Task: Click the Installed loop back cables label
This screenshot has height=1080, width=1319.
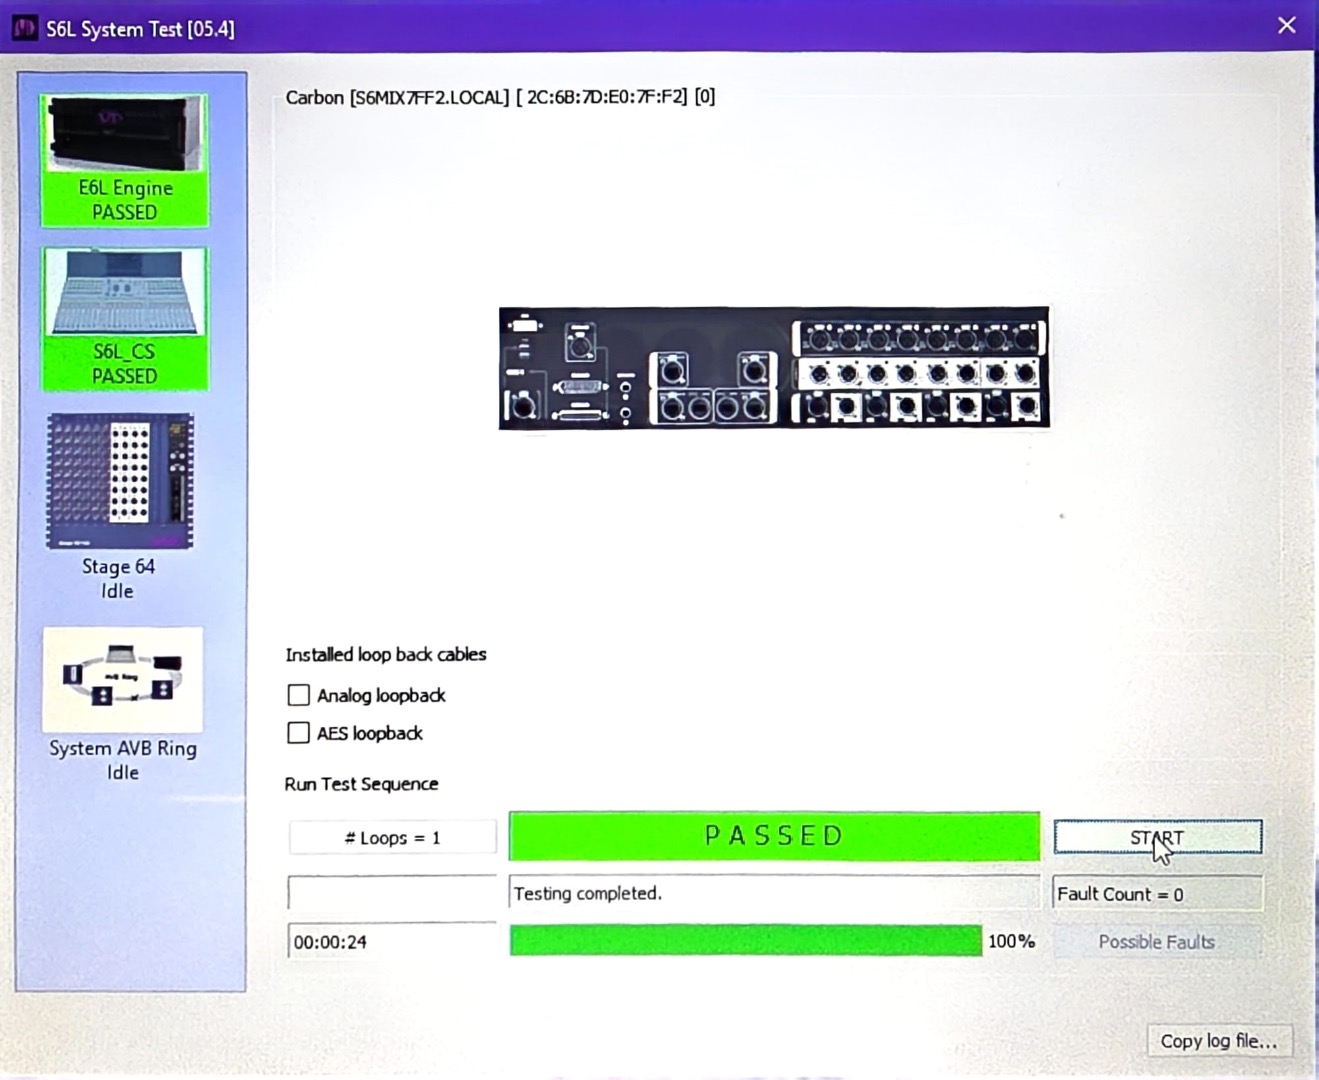Action: tap(386, 655)
